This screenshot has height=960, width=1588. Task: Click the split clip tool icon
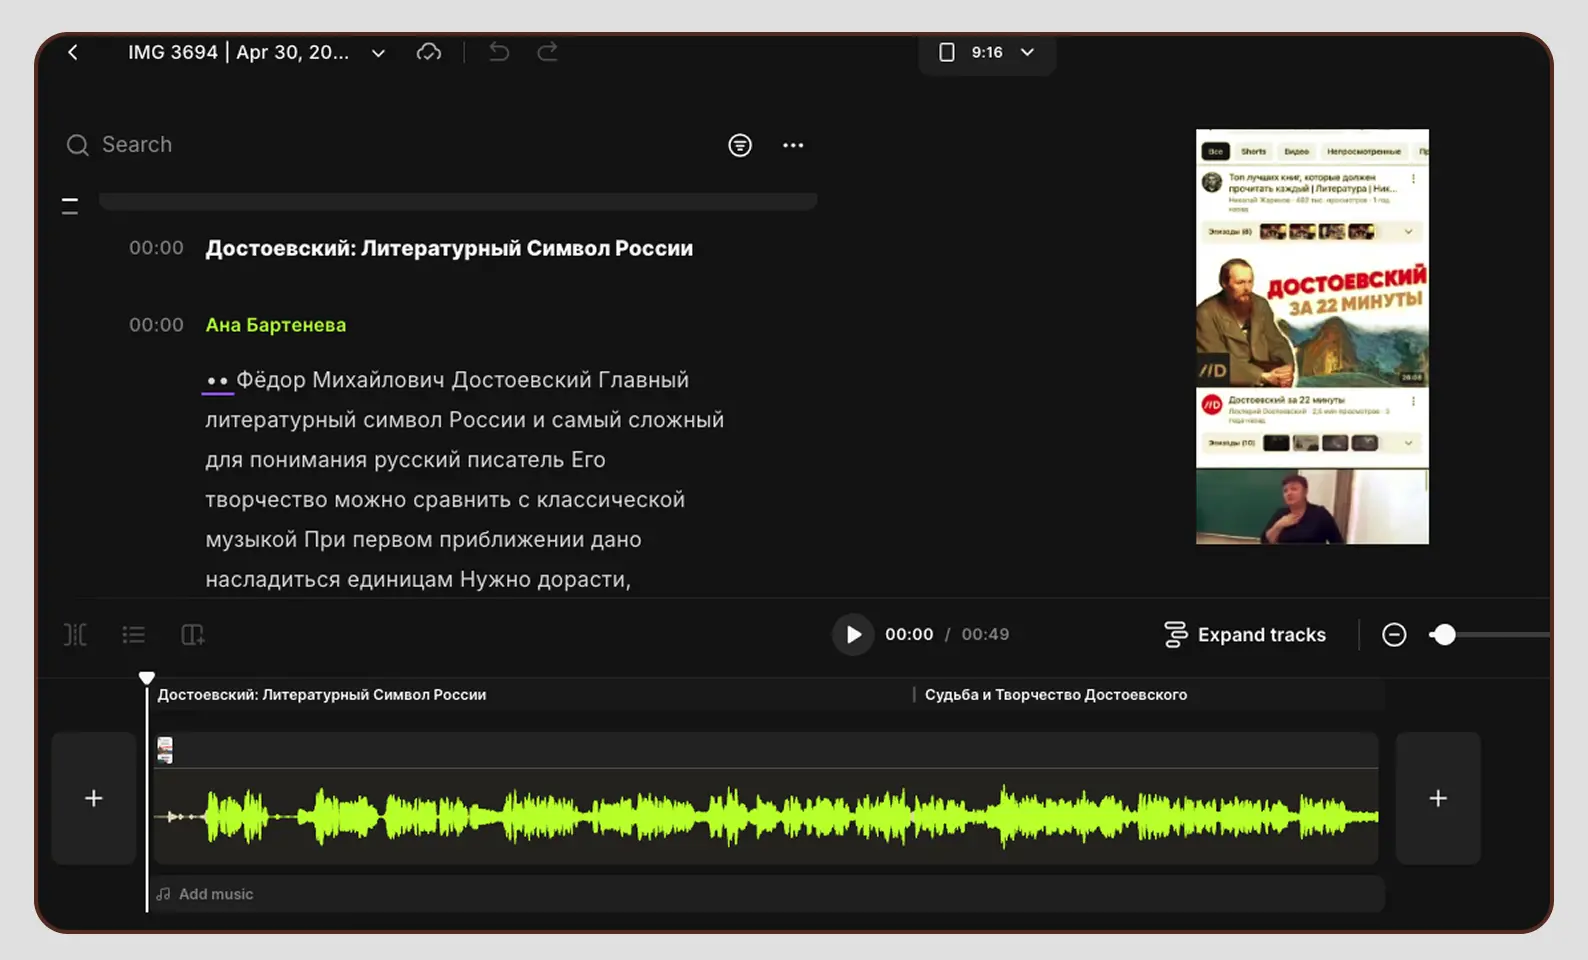click(x=75, y=635)
